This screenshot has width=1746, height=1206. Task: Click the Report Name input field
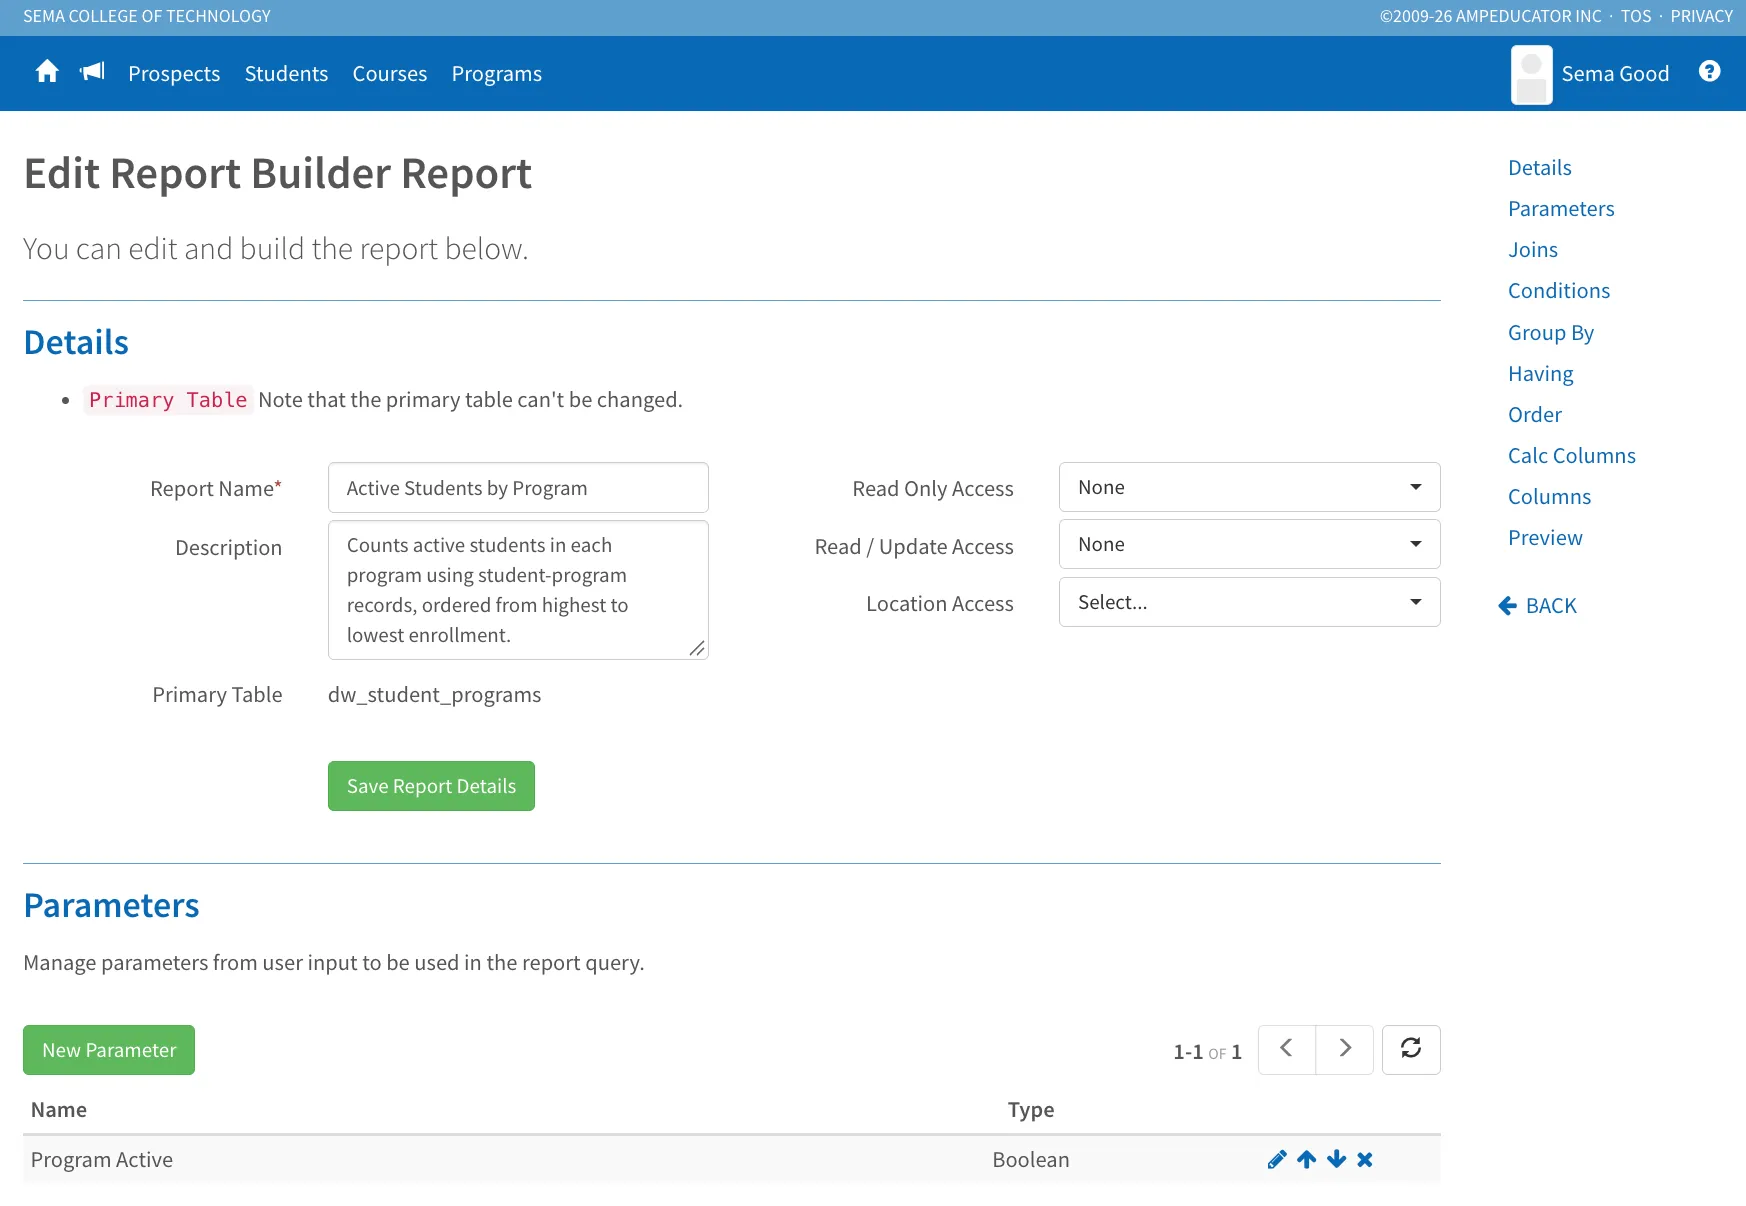(x=518, y=488)
